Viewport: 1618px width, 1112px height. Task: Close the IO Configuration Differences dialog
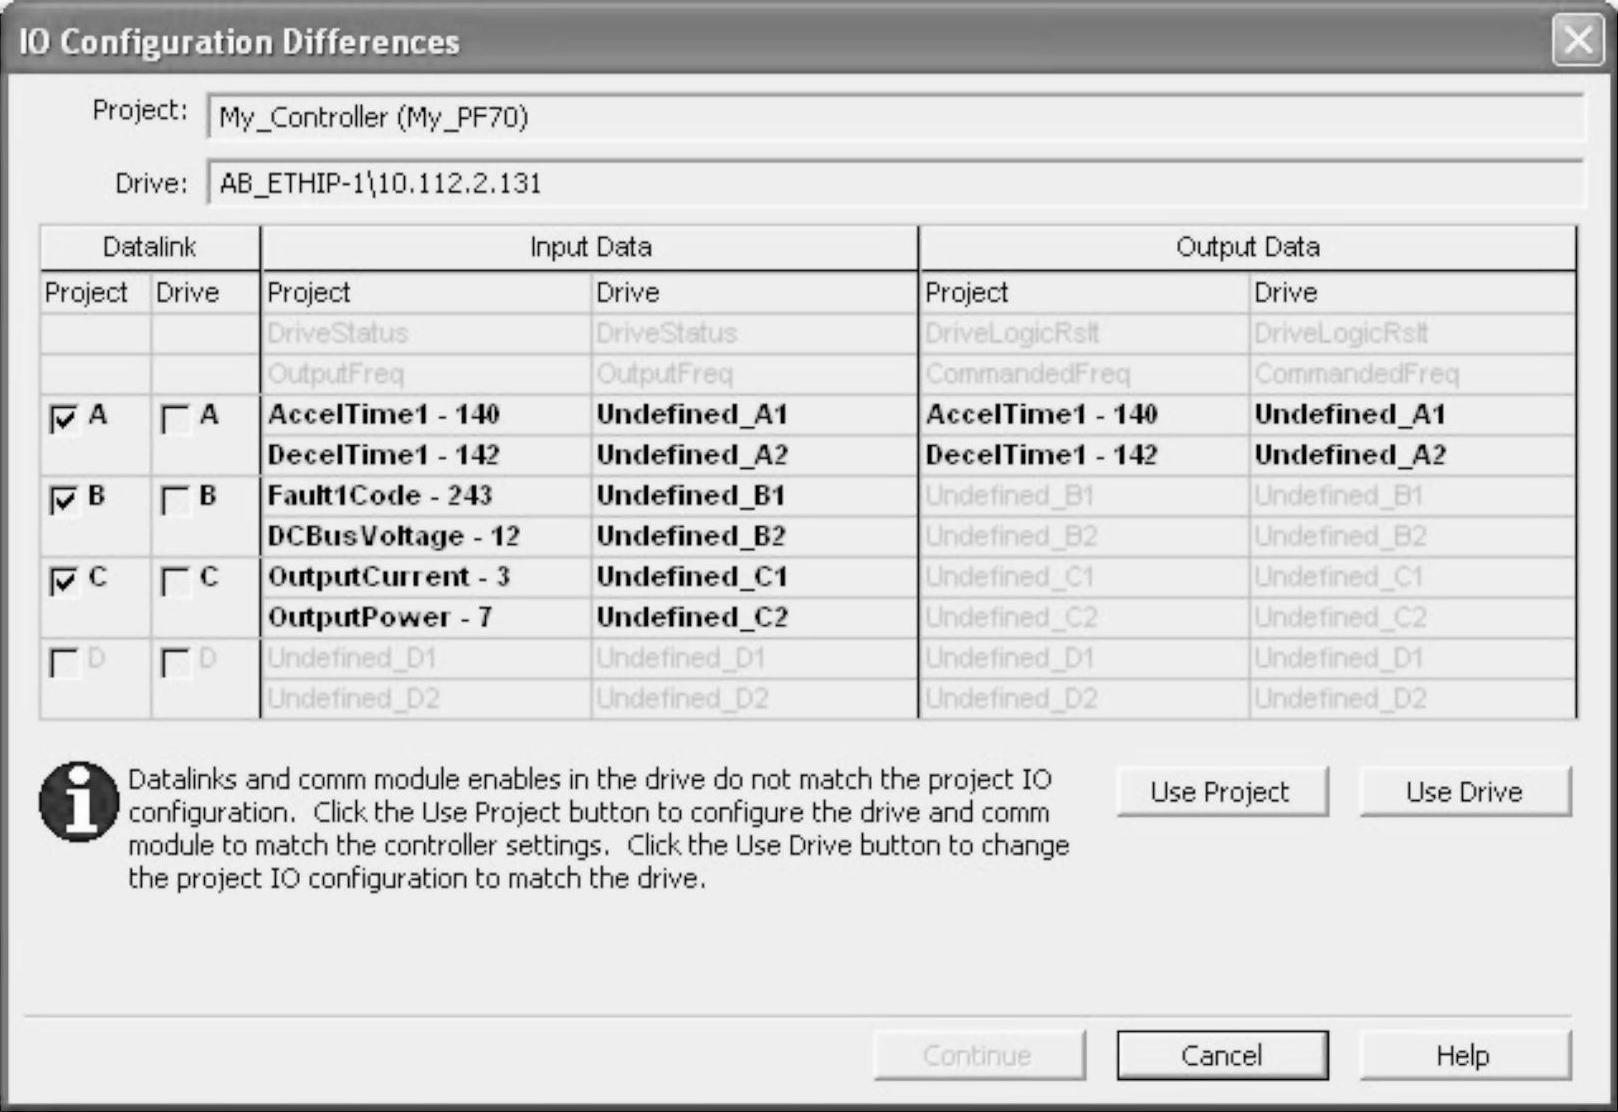point(1578,41)
